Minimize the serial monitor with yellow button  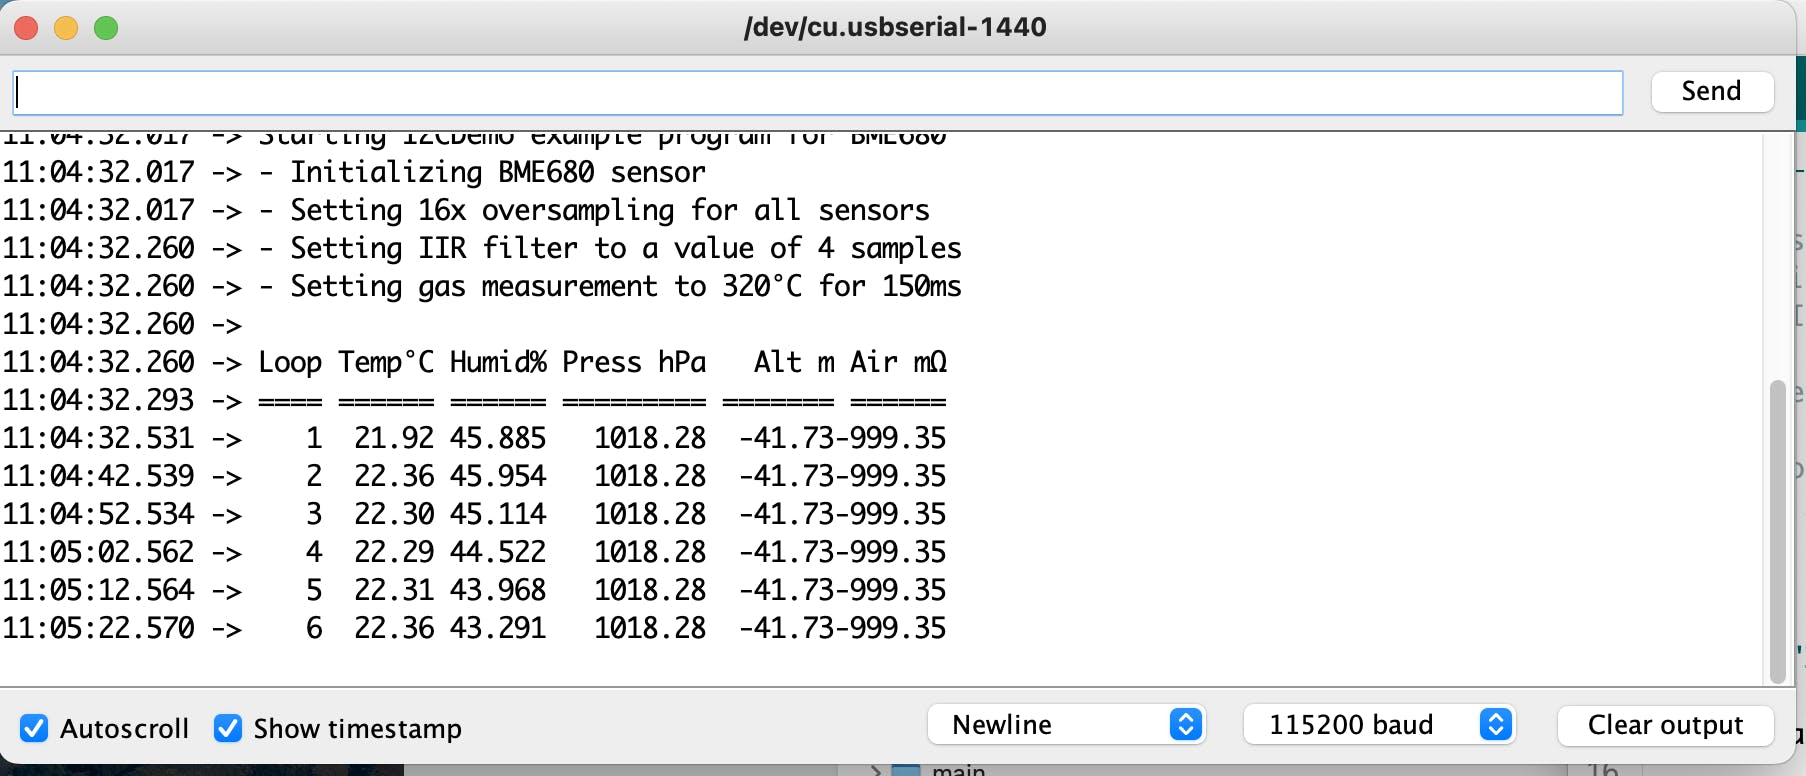click(x=66, y=28)
